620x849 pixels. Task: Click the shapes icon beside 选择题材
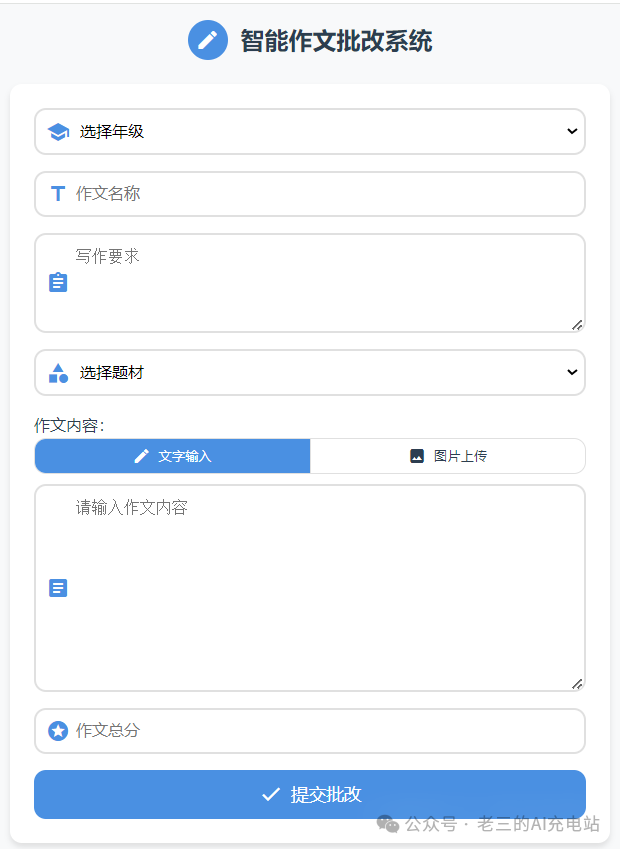point(58,373)
